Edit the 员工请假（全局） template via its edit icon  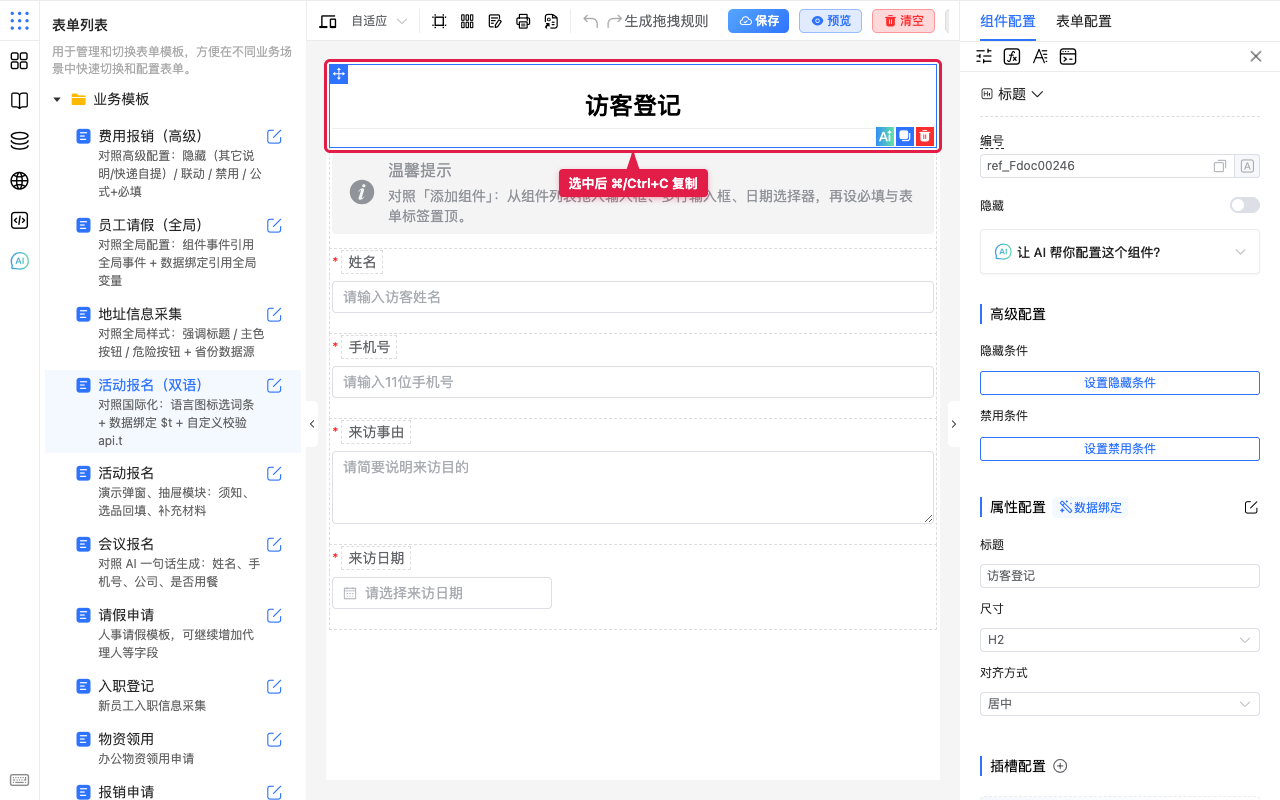click(x=274, y=226)
